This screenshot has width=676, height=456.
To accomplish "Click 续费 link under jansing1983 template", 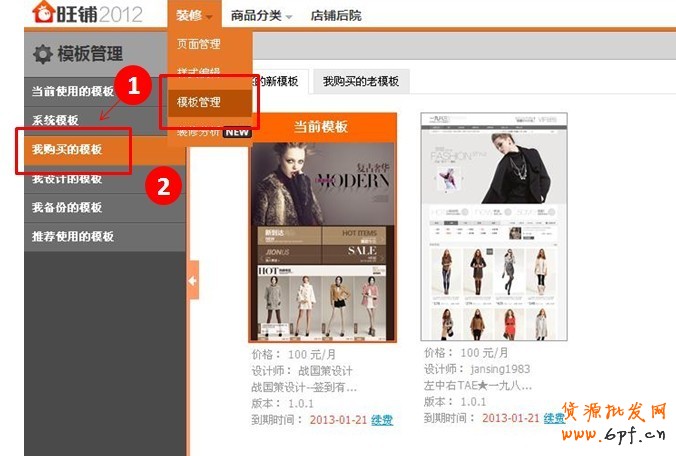I will tap(554, 418).
